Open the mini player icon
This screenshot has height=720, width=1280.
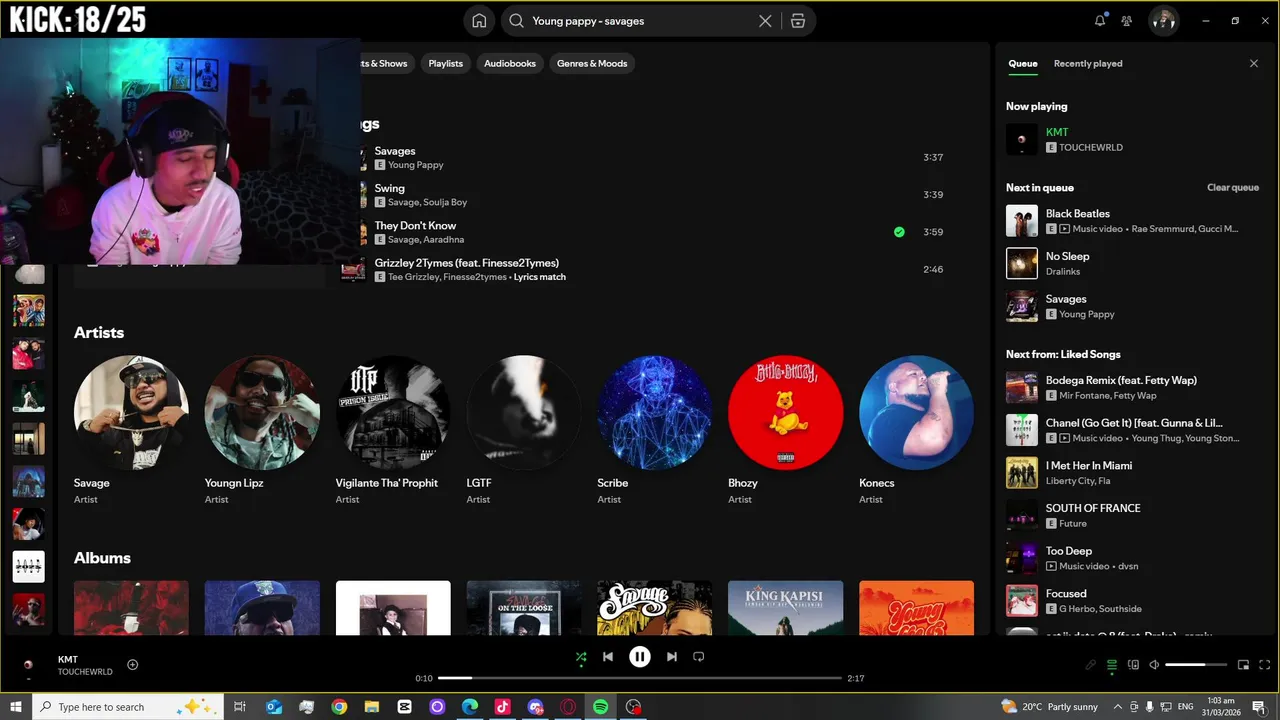(x=1244, y=665)
